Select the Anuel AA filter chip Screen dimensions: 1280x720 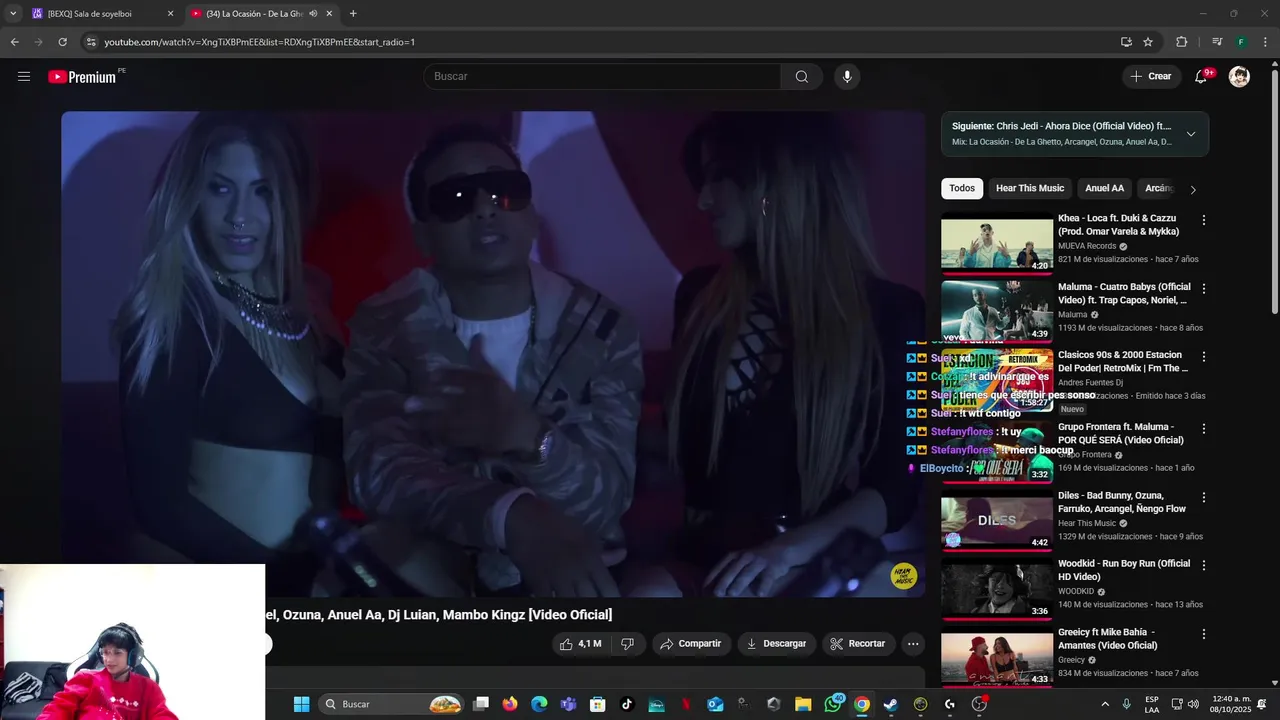1105,188
